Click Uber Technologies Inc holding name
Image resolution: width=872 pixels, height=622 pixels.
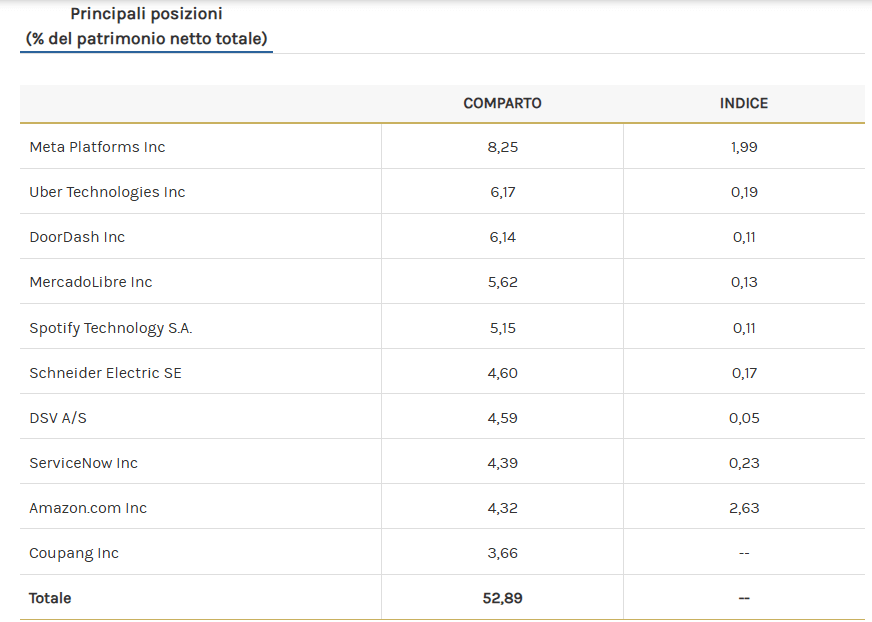pyautogui.click(x=107, y=192)
